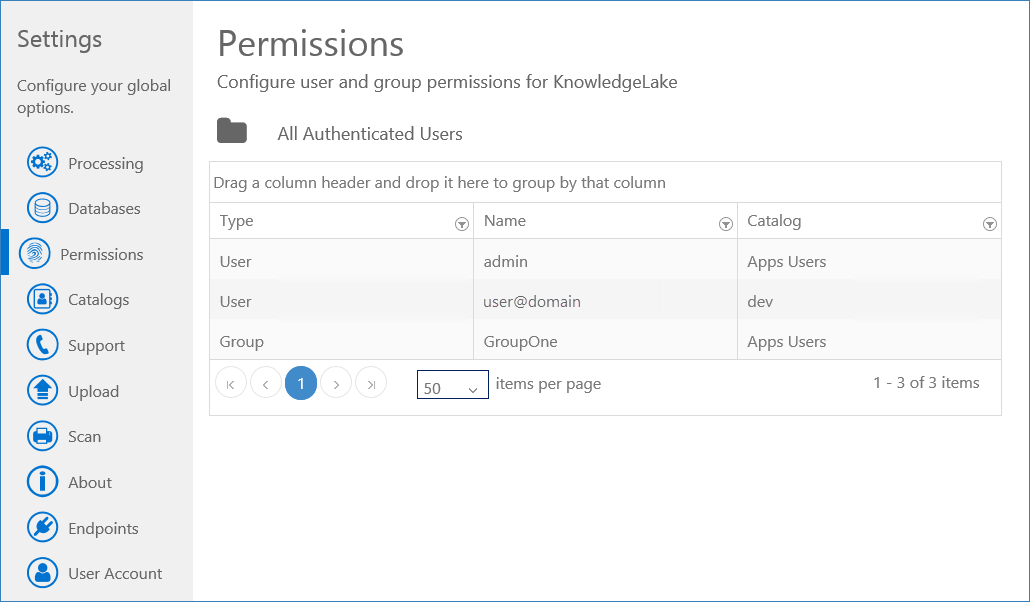Open the About label in sidebar
The height and width of the screenshot is (602, 1030).
[x=90, y=483]
